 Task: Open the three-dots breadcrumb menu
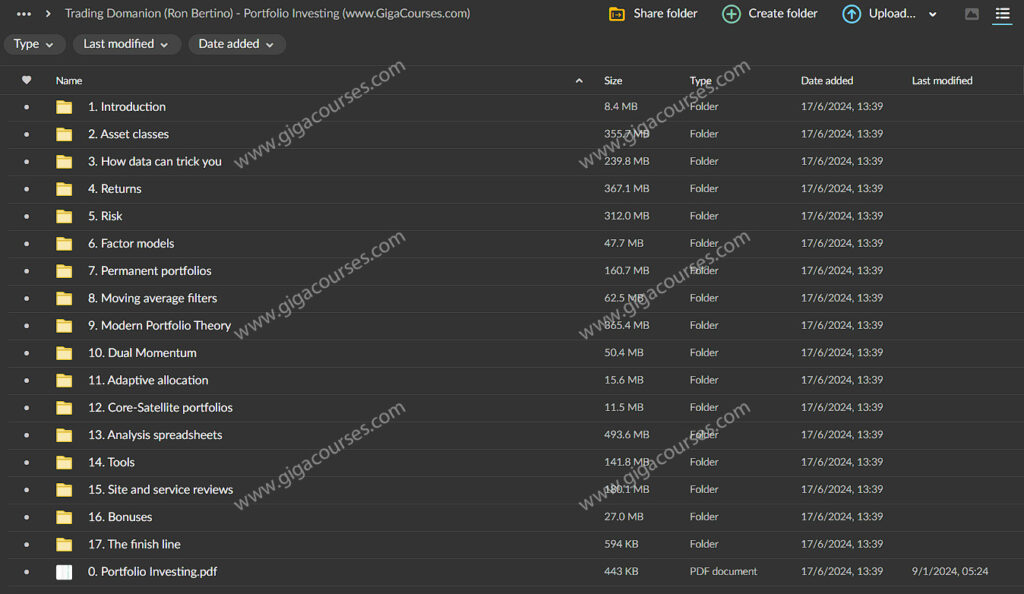tap(22, 14)
